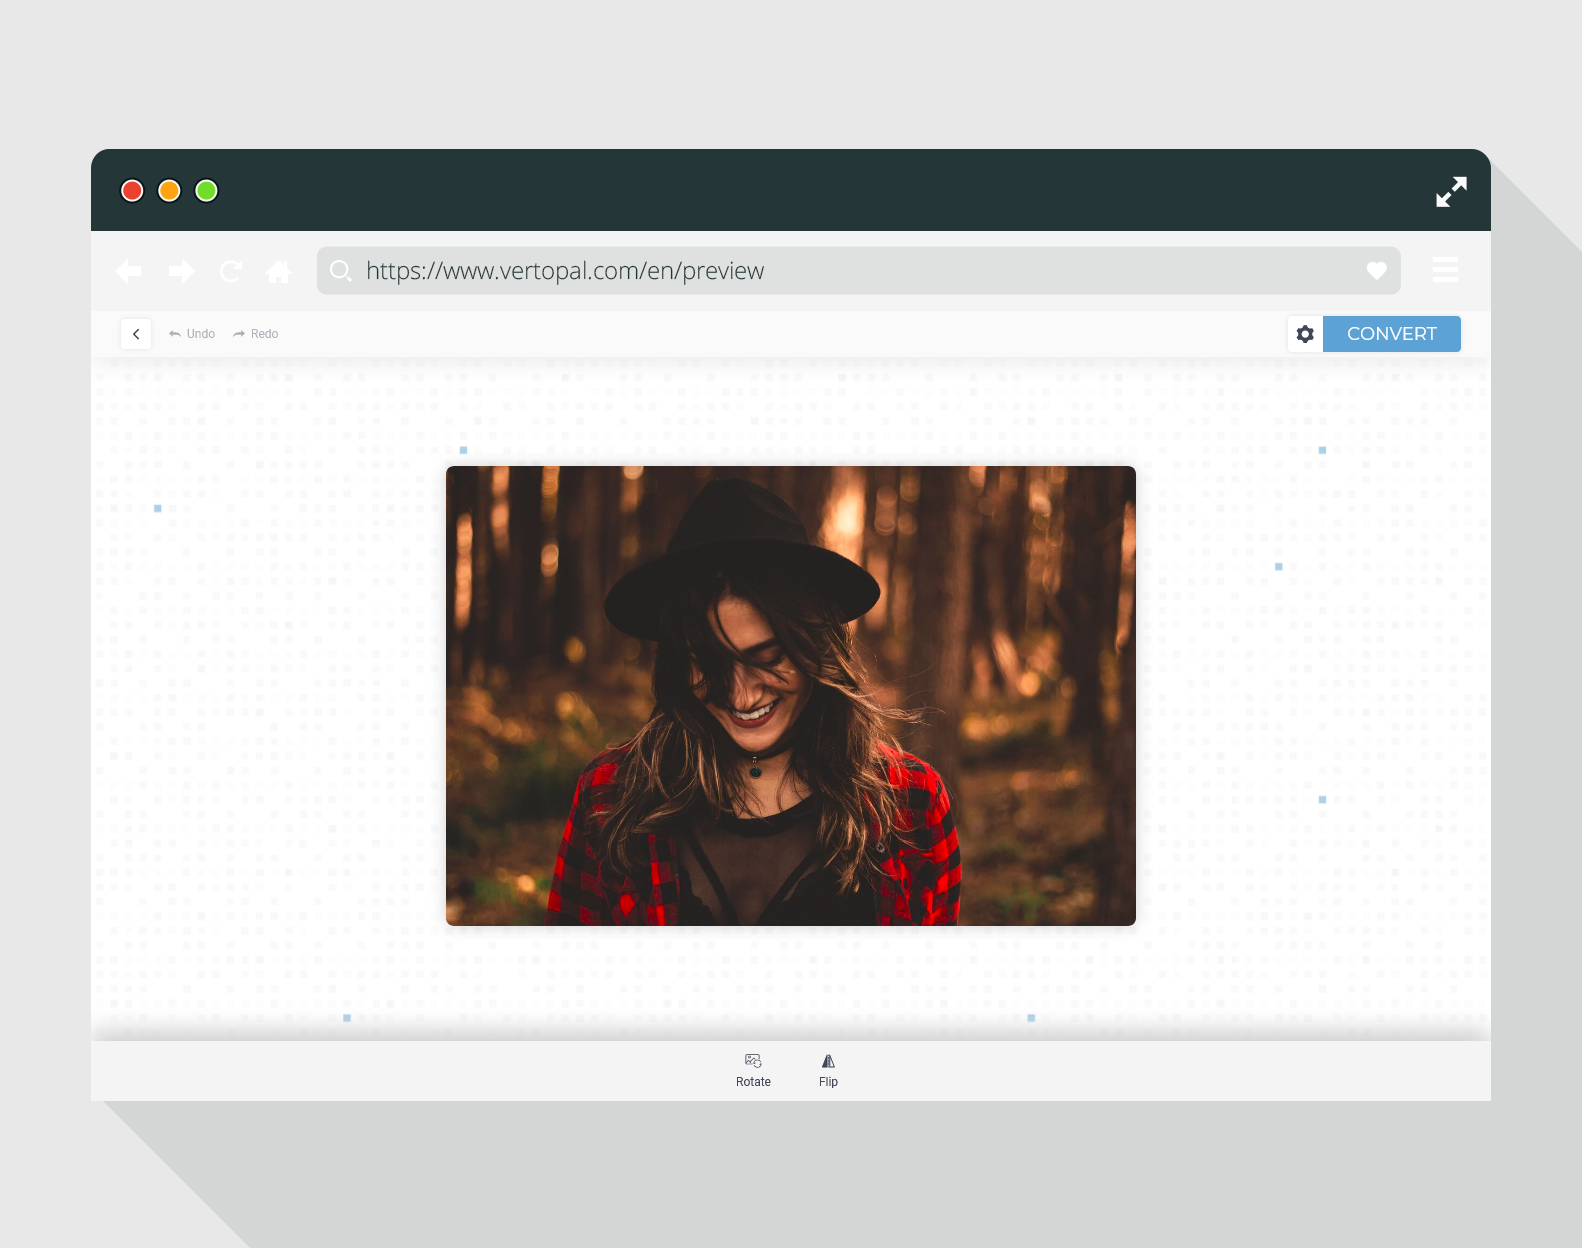The height and width of the screenshot is (1248, 1582).
Task: Maximize window with green circle button
Action: [x=206, y=191]
